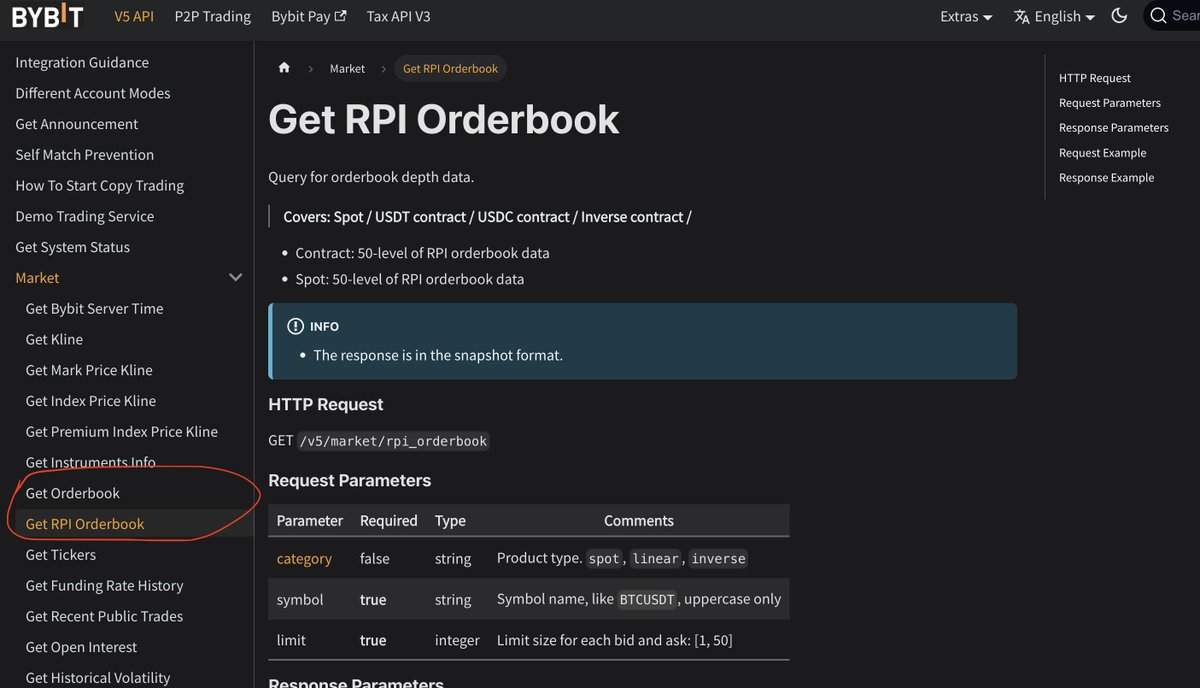
Task: Open How To Start Copy Trading
Action: point(100,185)
